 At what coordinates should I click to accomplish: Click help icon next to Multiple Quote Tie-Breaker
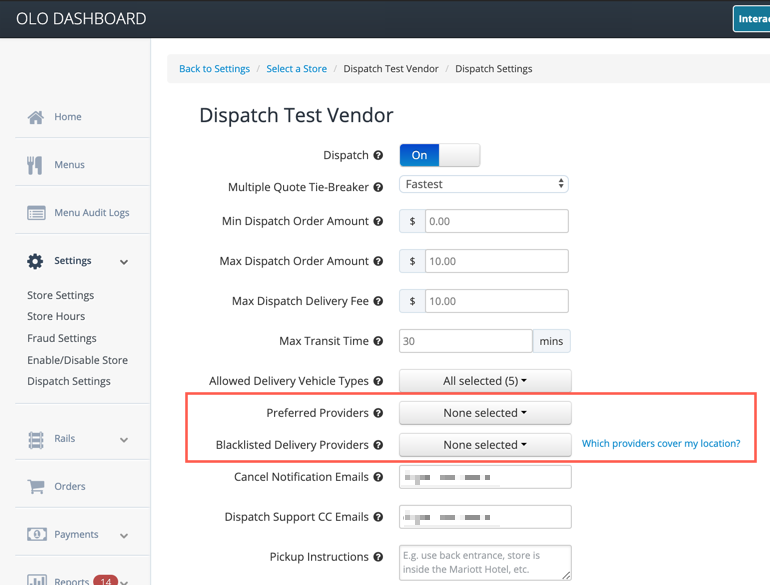pyautogui.click(x=378, y=187)
